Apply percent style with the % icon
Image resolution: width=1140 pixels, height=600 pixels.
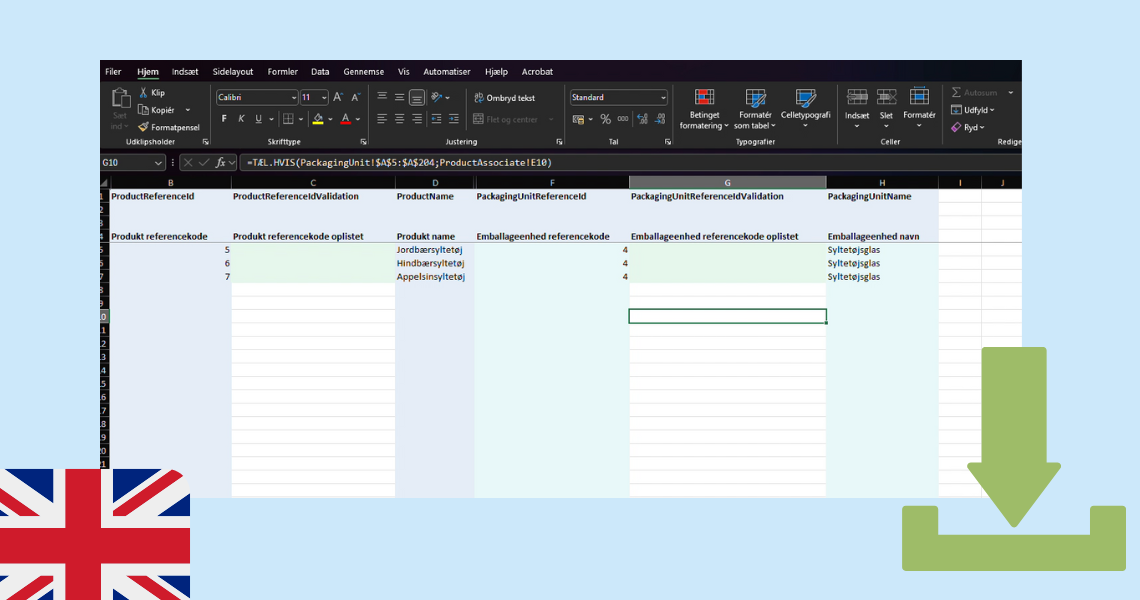[605, 119]
